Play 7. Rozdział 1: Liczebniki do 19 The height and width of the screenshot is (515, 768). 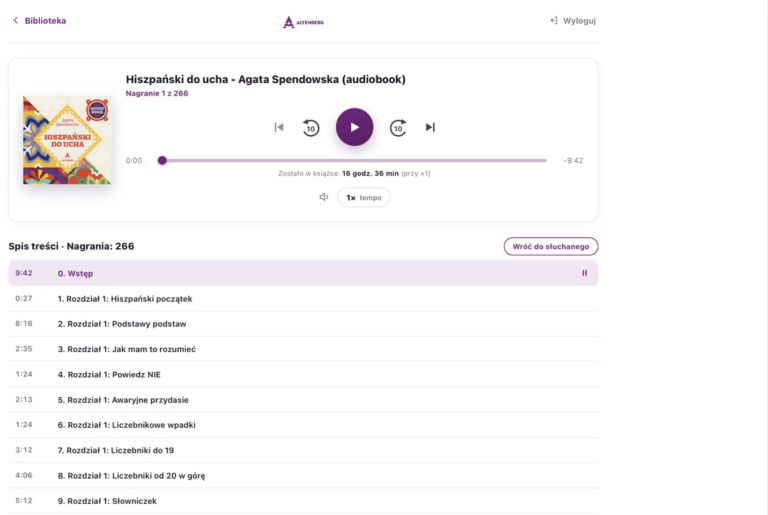(x=303, y=450)
